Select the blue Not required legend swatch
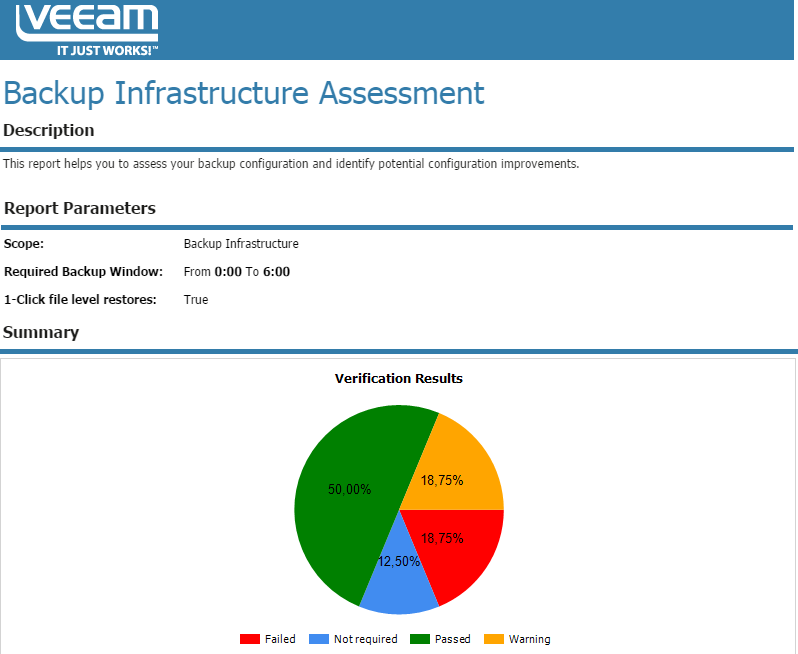The image size is (798, 654). [319, 639]
